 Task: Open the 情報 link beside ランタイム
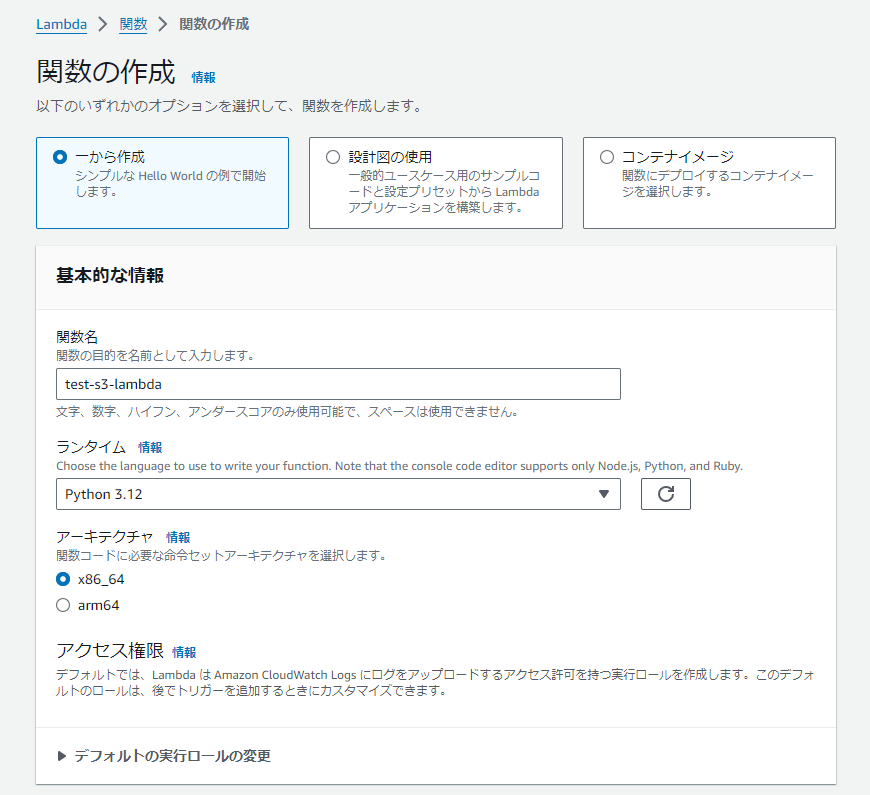pyautogui.click(x=150, y=447)
